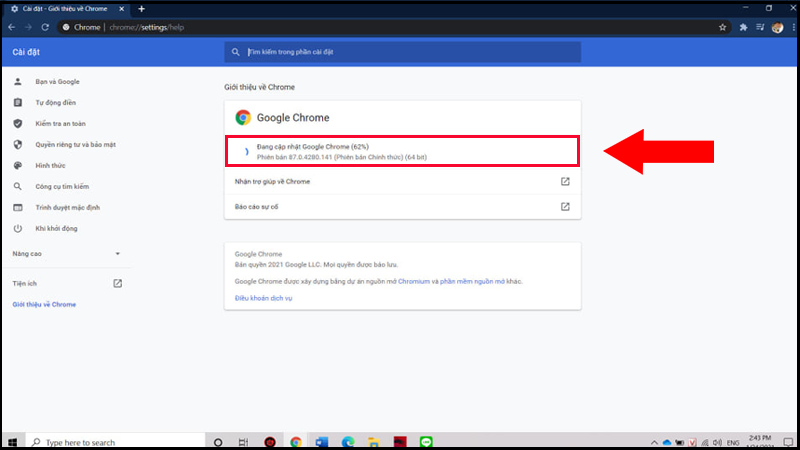Select Giới thiệu về Chrome in sidebar
The height and width of the screenshot is (450, 800).
[x=44, y=304]
